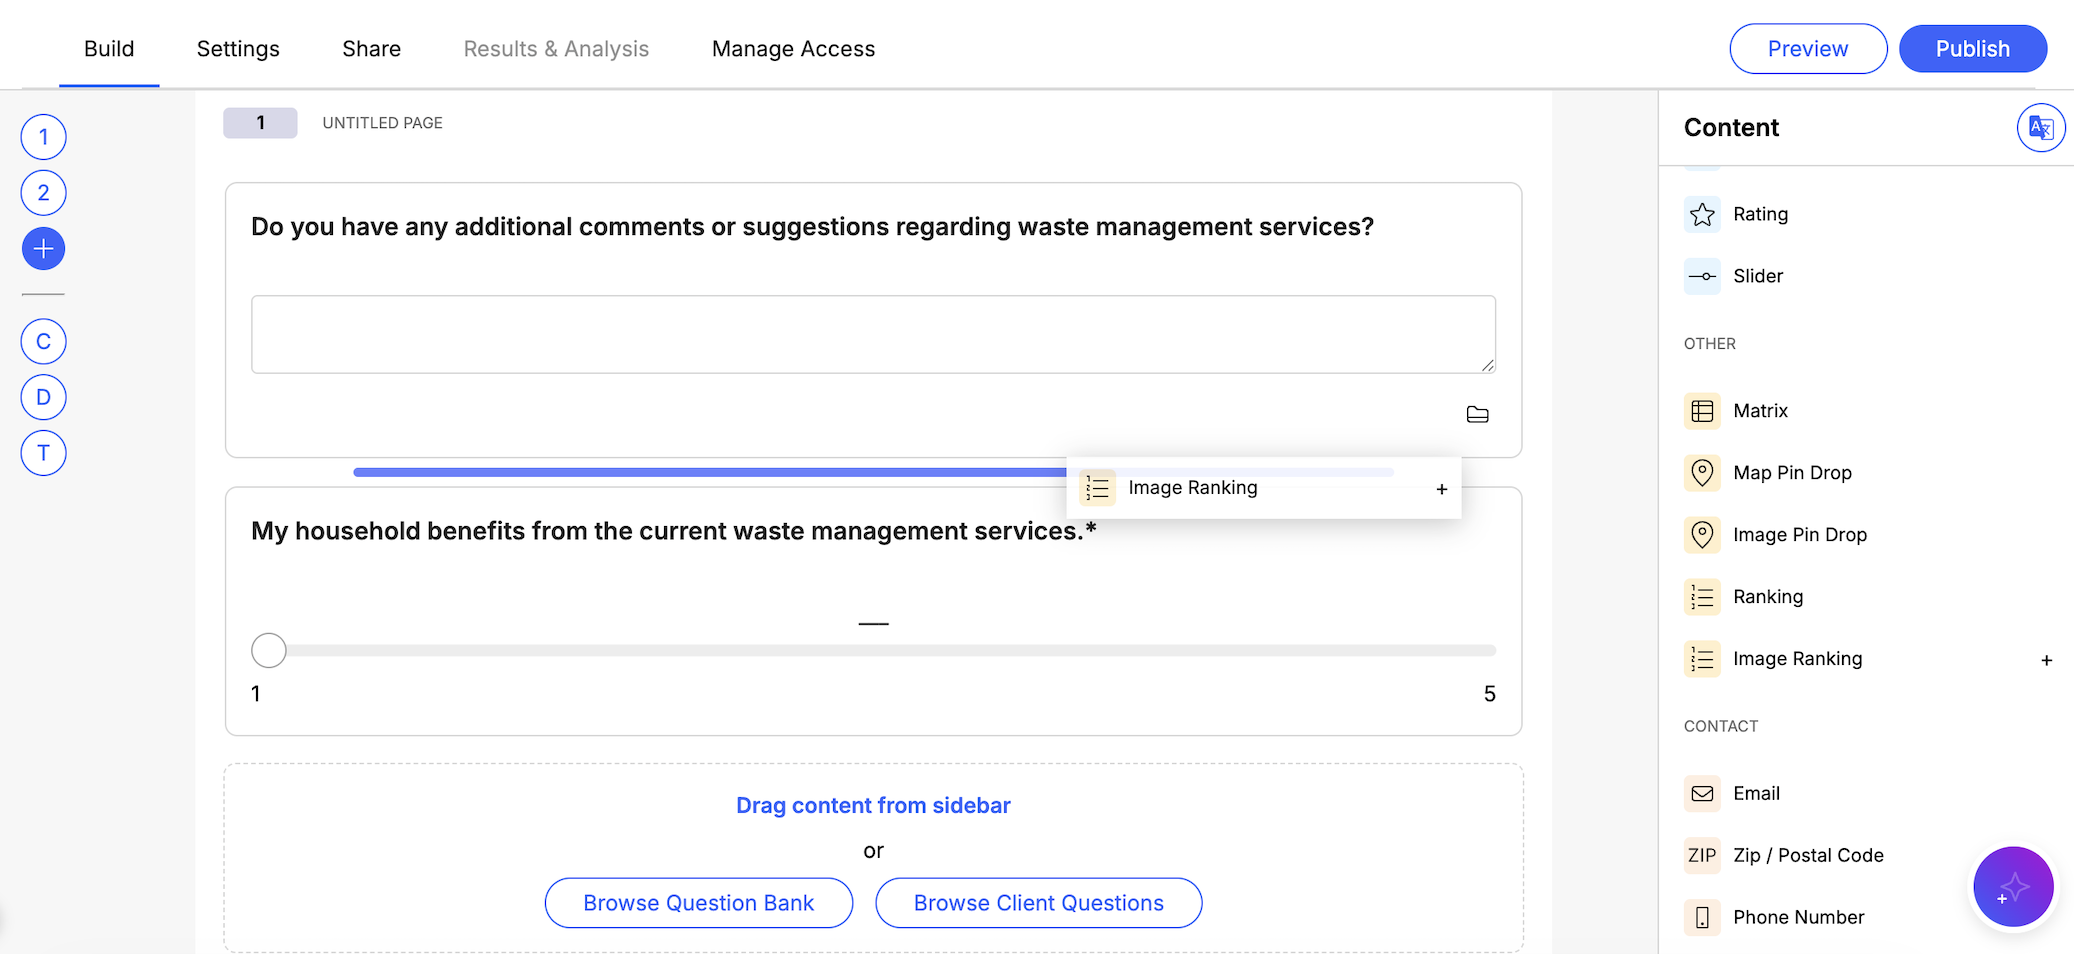The width and height of the screenshot is (2074, 954).
Task: Select the Rating star icon
Action: 1702,214
